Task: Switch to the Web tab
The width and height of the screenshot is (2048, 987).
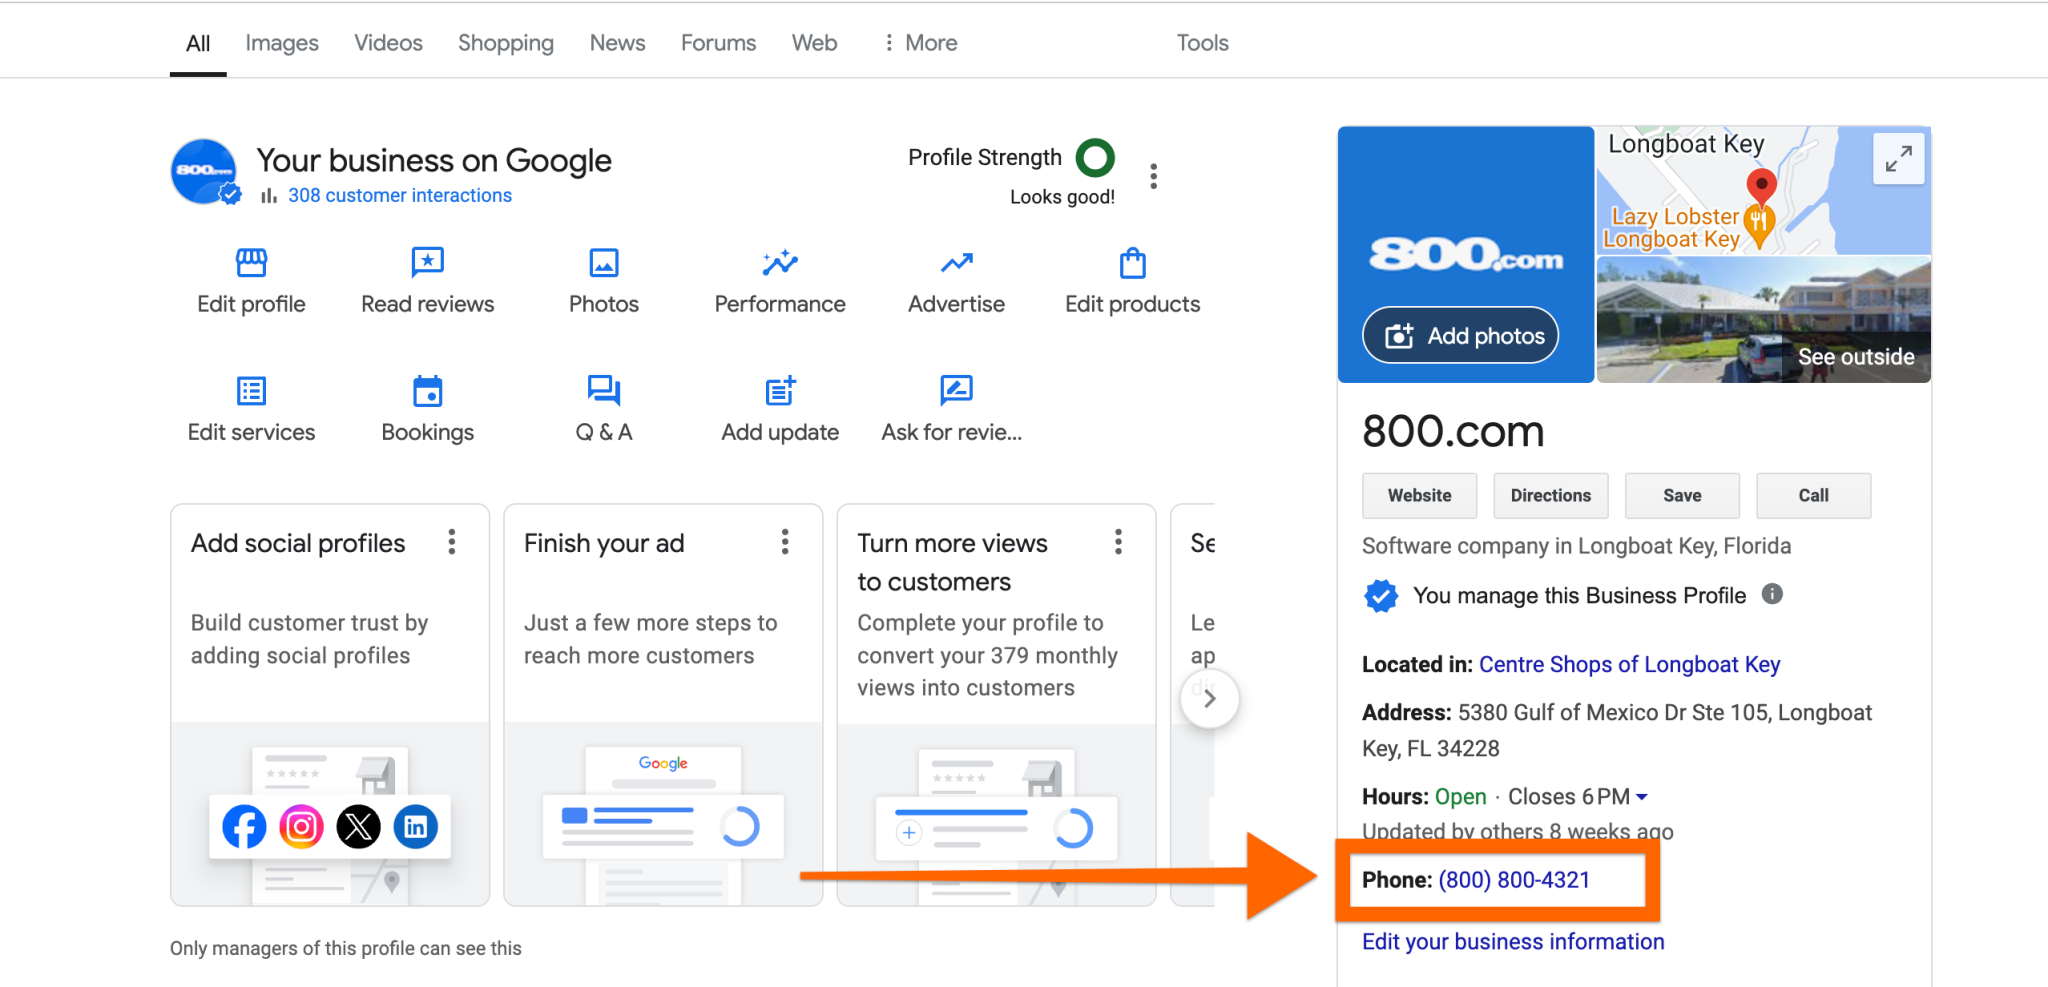Action: (x=814, y=43)
